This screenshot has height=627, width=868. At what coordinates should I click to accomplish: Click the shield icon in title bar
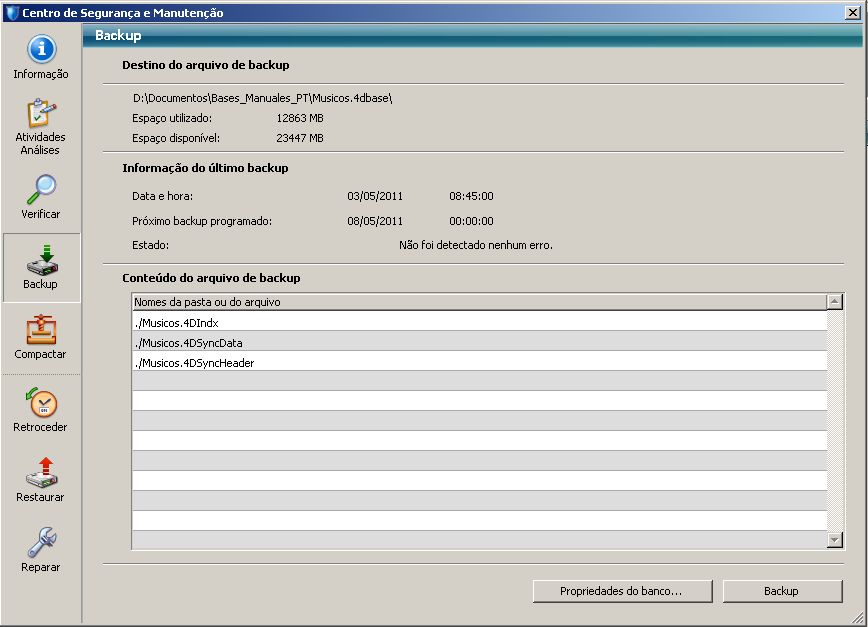click(x=11, y=13)
